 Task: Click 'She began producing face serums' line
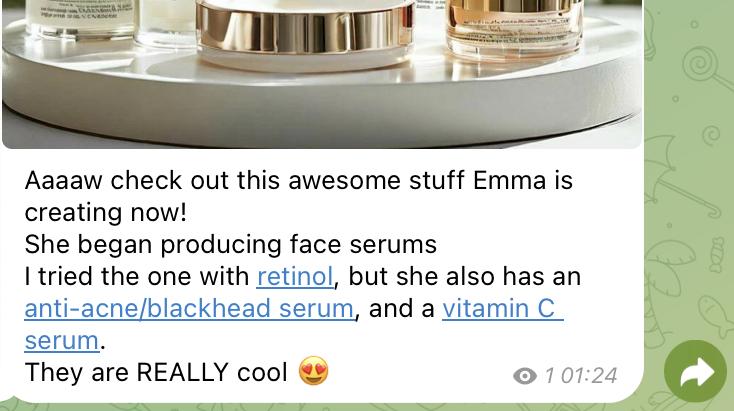click(230, 245)
